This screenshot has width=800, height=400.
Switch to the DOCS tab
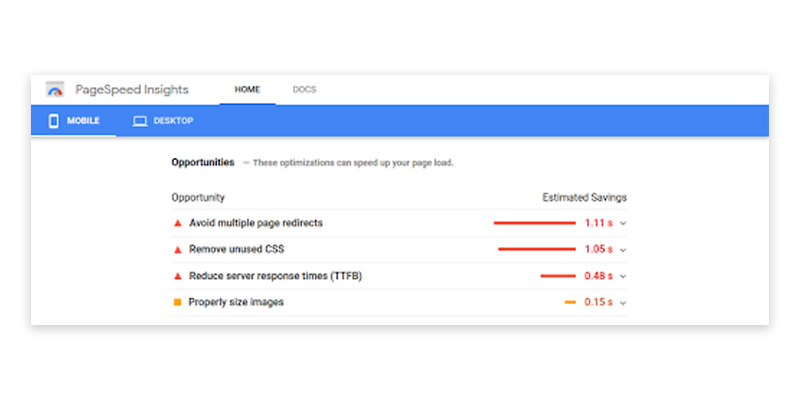(304, 89)
